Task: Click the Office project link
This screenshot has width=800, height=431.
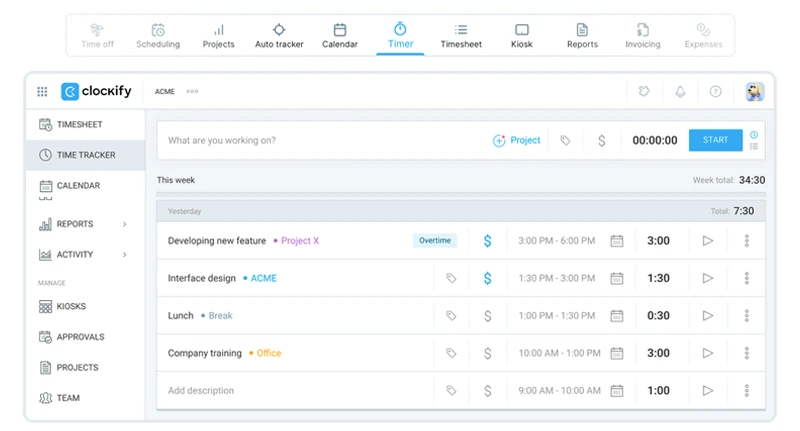Action: click(268, 353)
